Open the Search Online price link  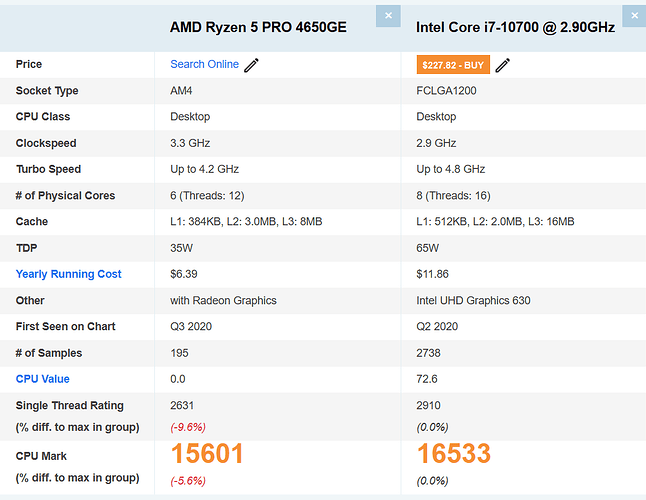coord(204,64)
